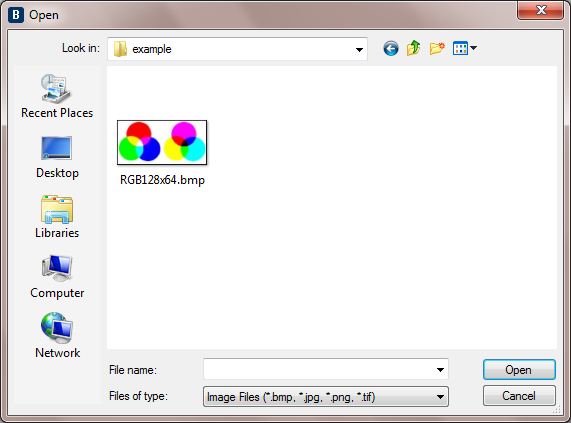The image size is (571, 423).
Task: Click the blue Back arrow icon
Action: 391,48
